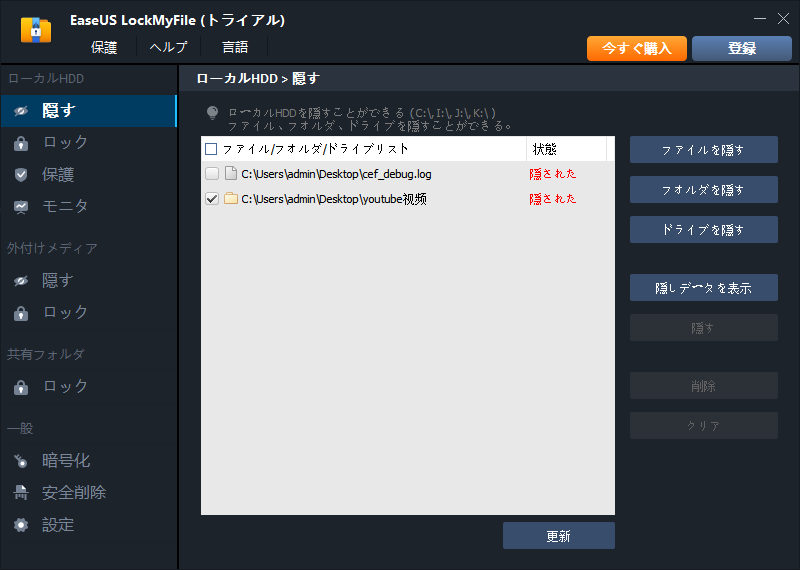Image resolution: width=800 pixels, height=570 pixels.
Task: Click the lightbulb tip icon
Action: [212, 113]
